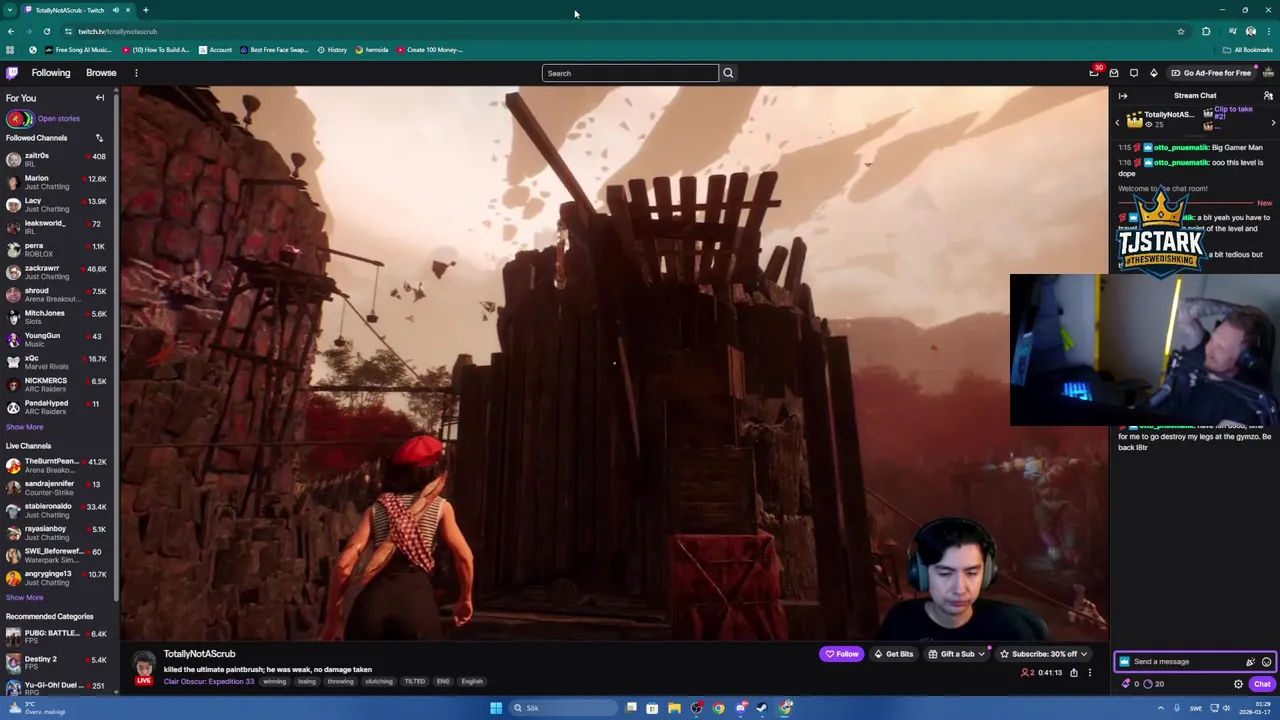Share the stream via share icon
The image size is (1280, 720).
(1074, 673)
